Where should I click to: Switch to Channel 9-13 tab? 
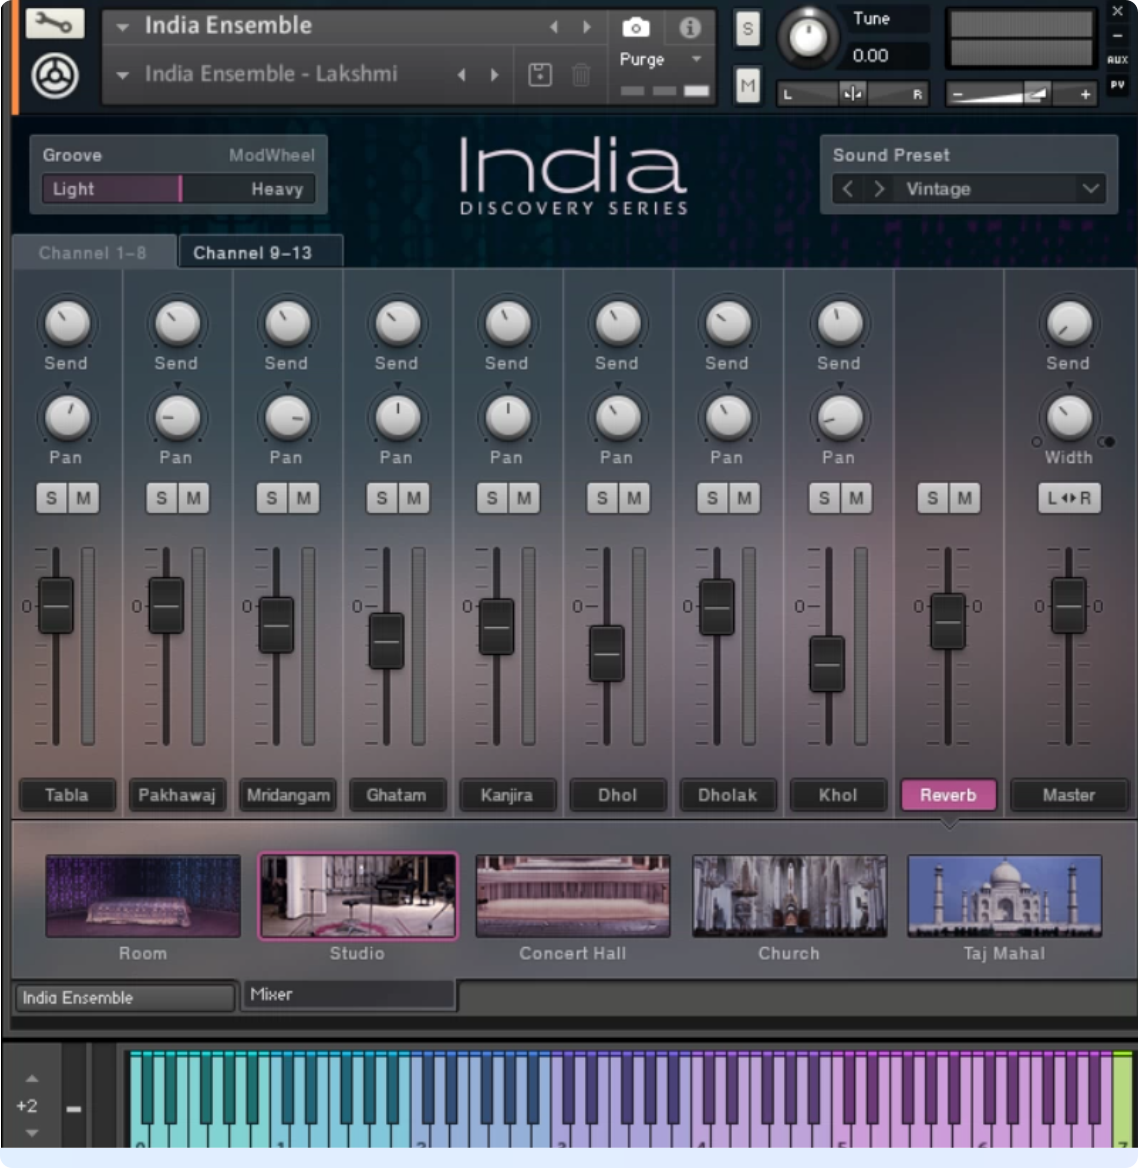tap(260, 253)
